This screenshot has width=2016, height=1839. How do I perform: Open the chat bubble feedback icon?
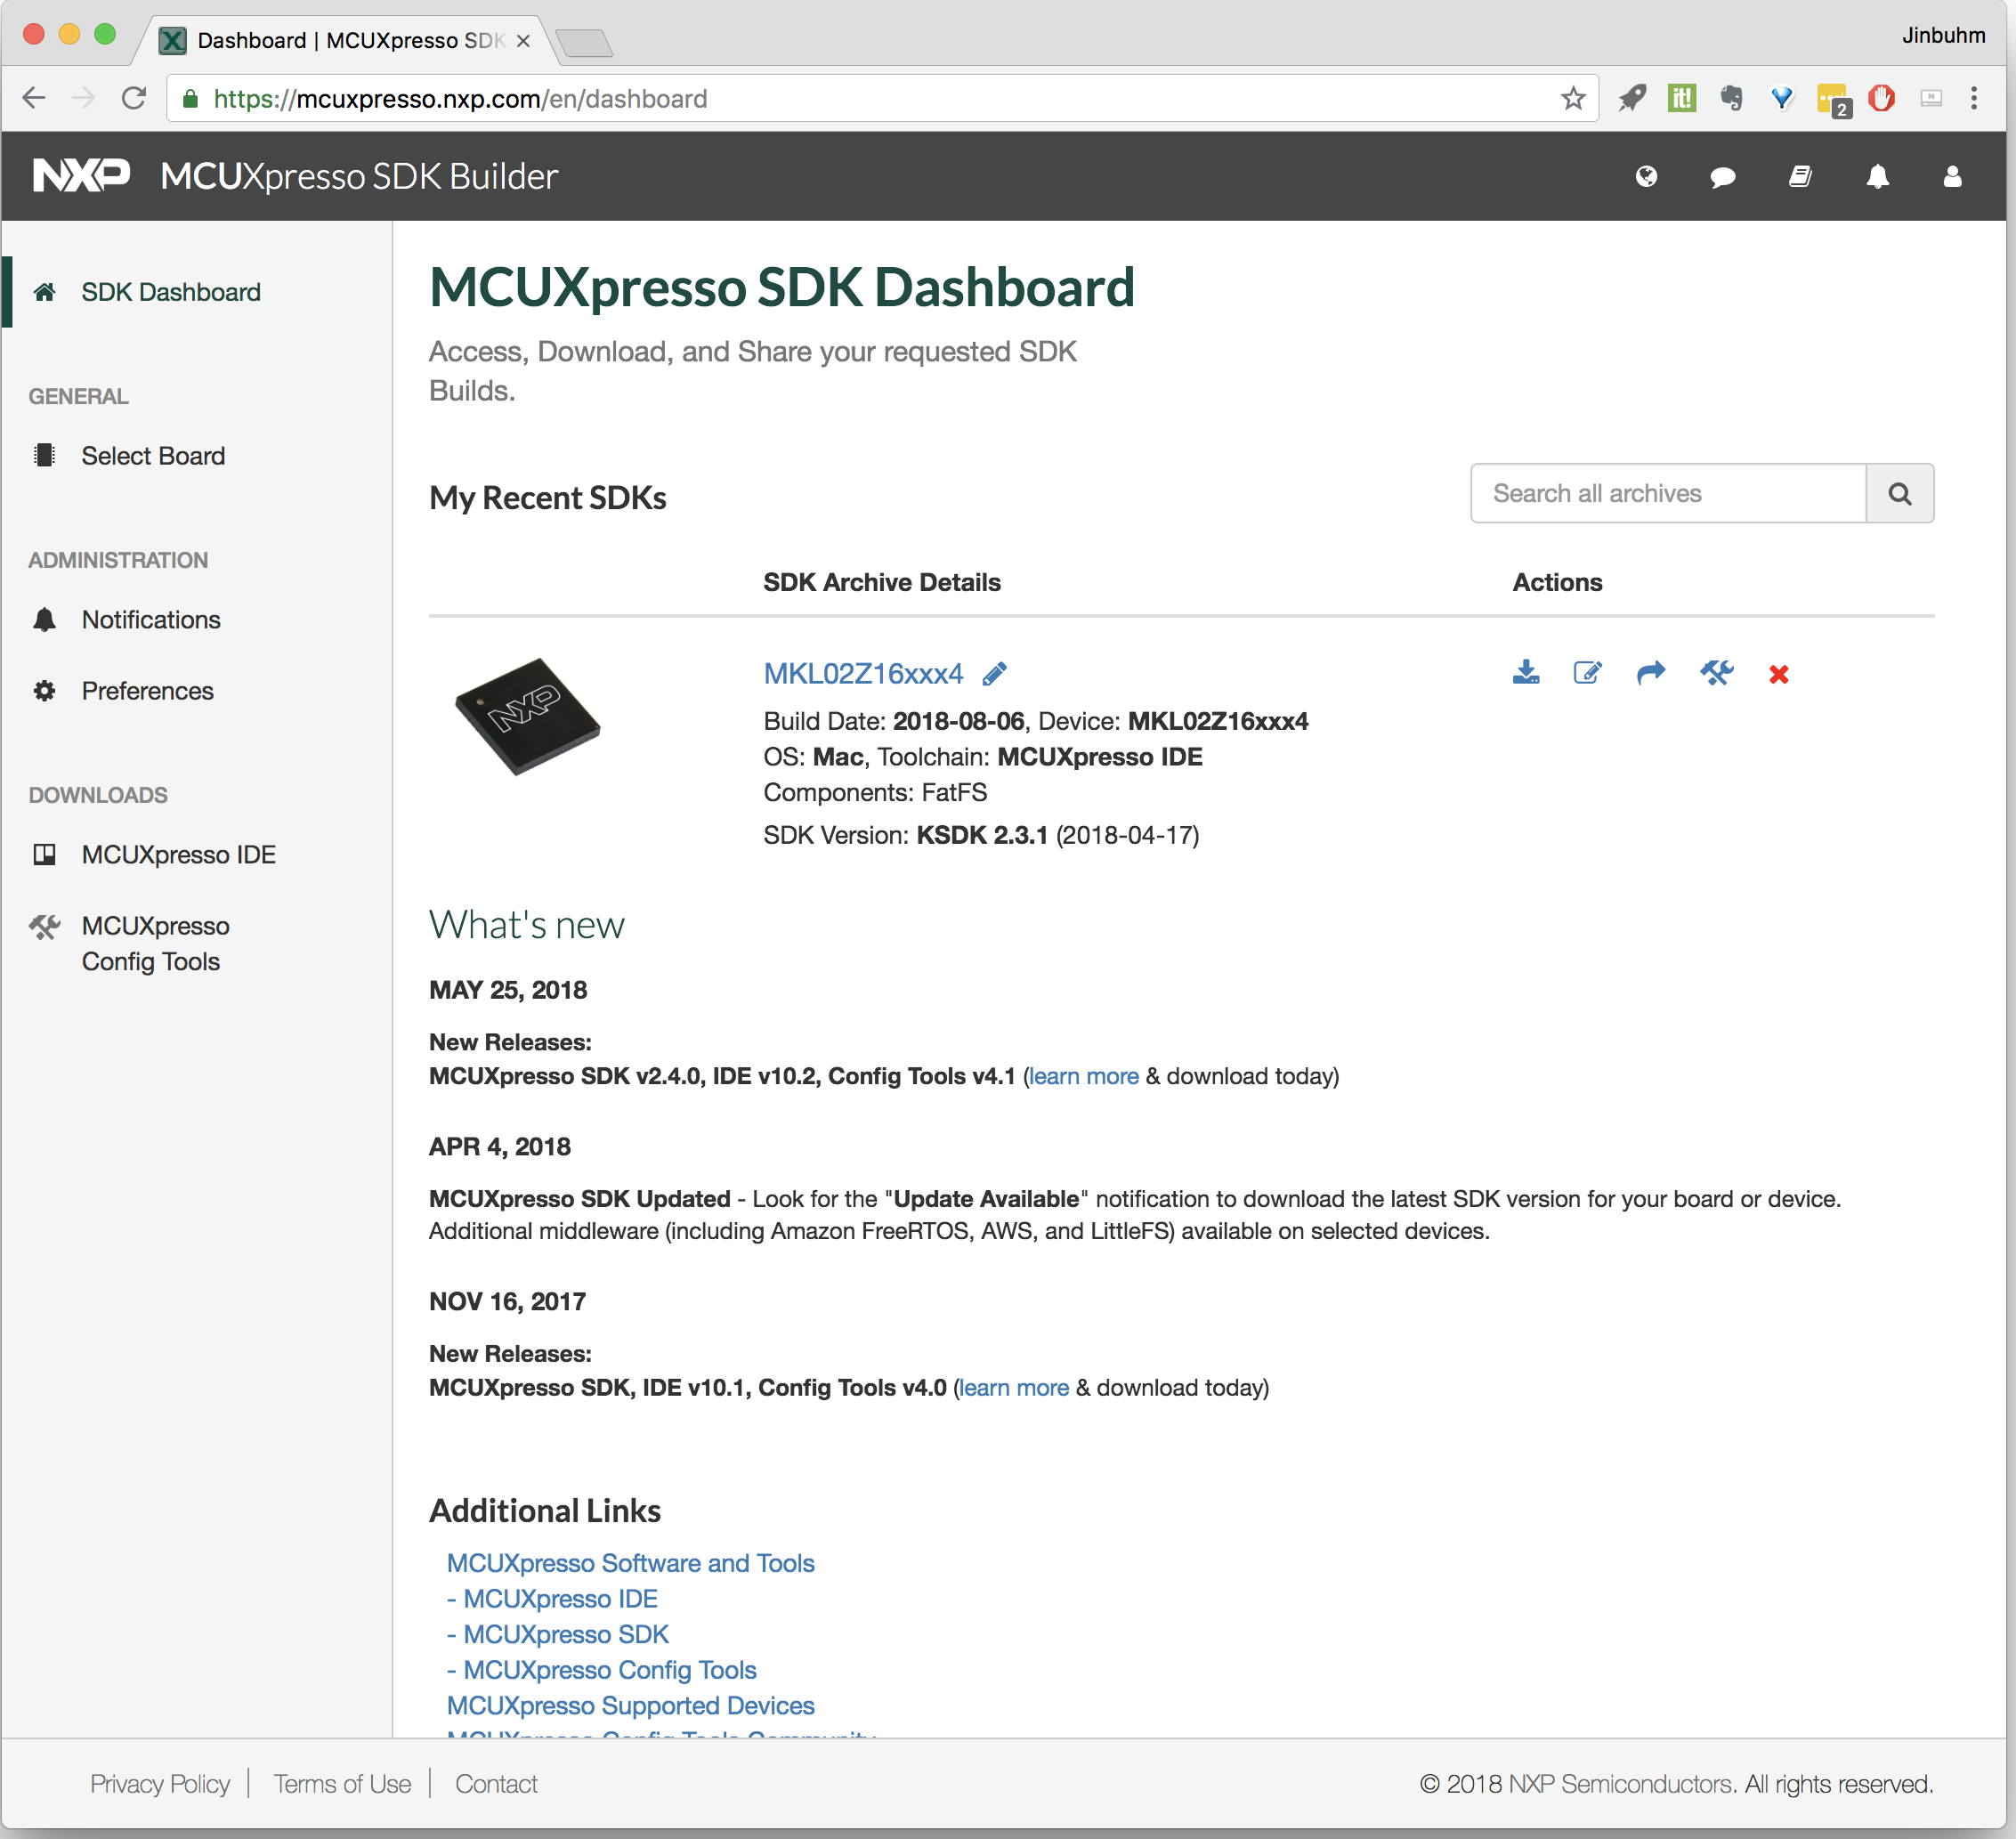coord(1722,178)
